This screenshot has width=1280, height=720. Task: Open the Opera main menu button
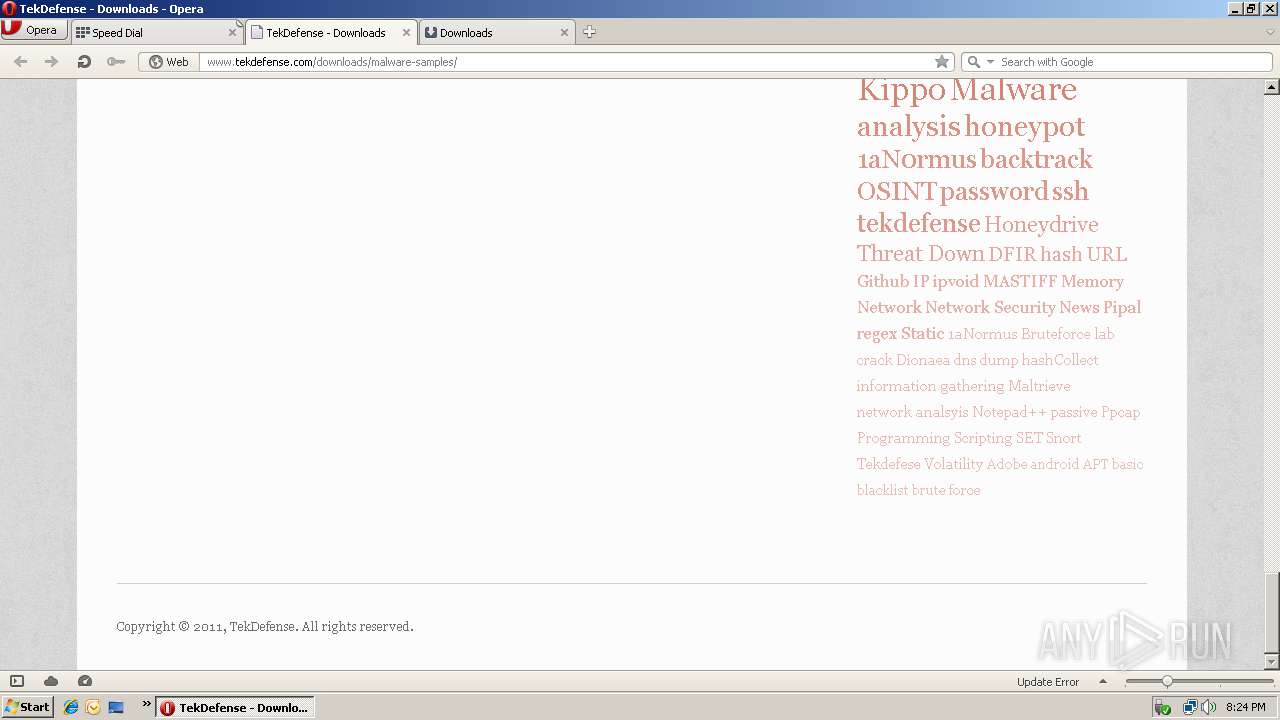point(34,30)
